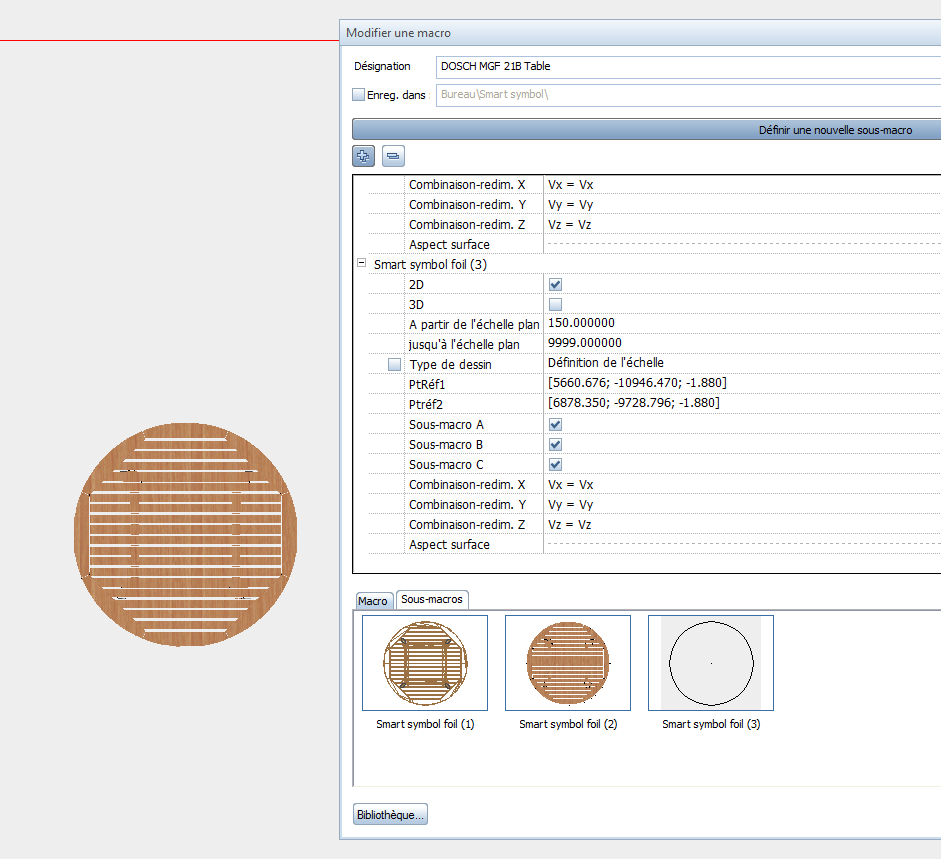941x859 pixels.
Task: Enable the Type de dessin checkbox
Action: point(394,364)
